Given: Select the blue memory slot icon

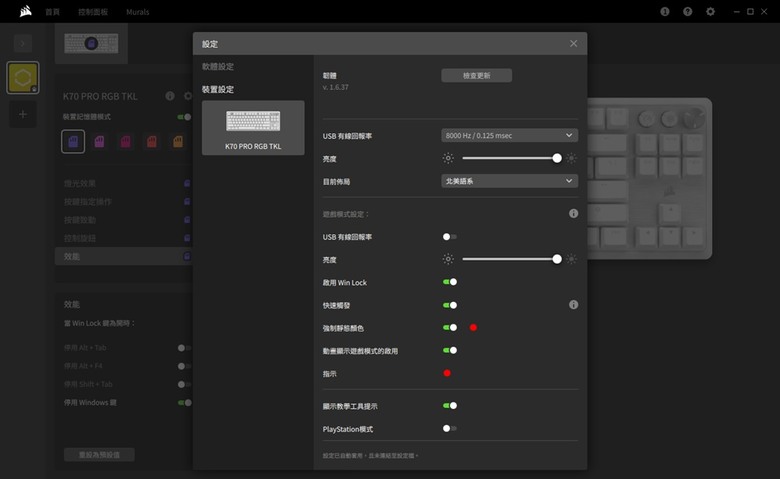Looking at the screenshot, I should point(73,141).
